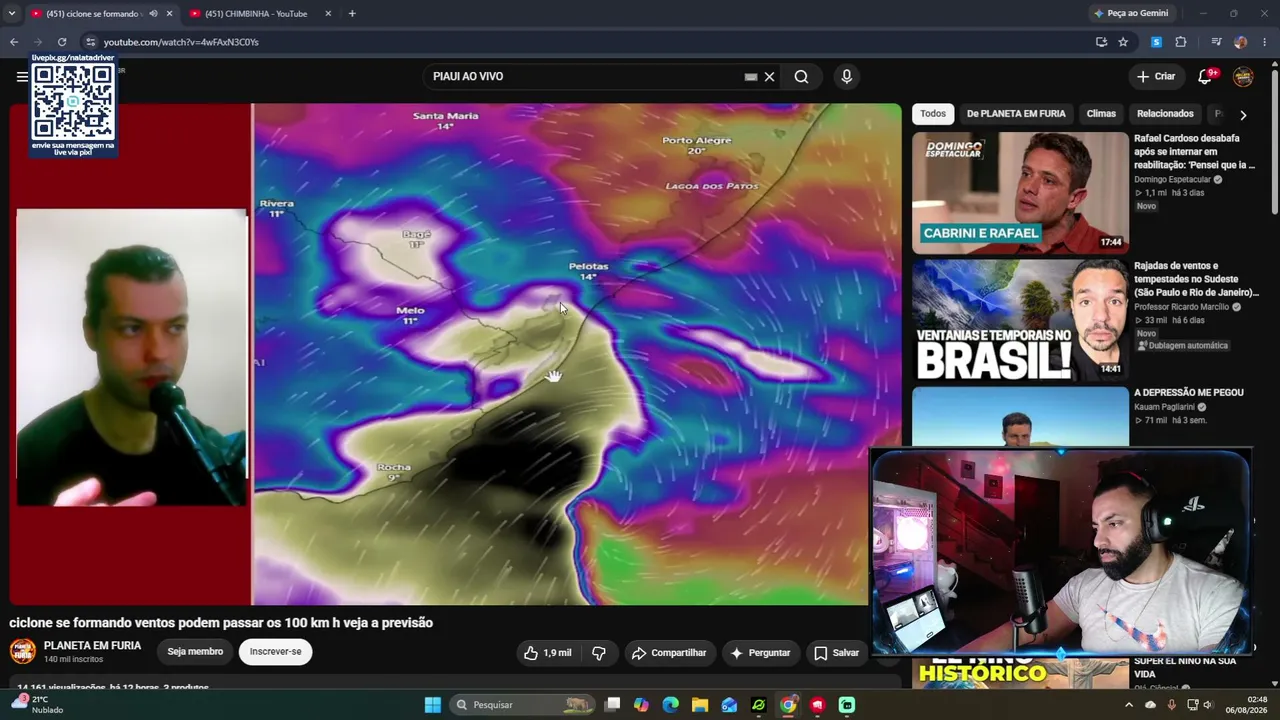
Task: Click the Perguntar button
Action: tap(760, 653)
